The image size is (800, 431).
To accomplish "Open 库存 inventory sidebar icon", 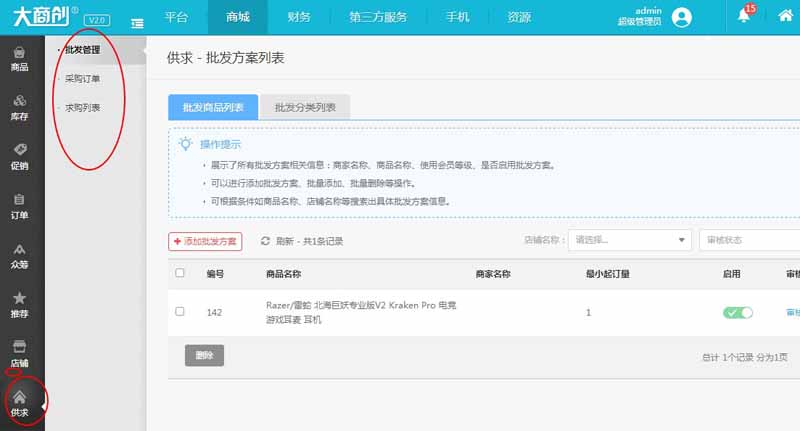I will (x=20, y=108).
